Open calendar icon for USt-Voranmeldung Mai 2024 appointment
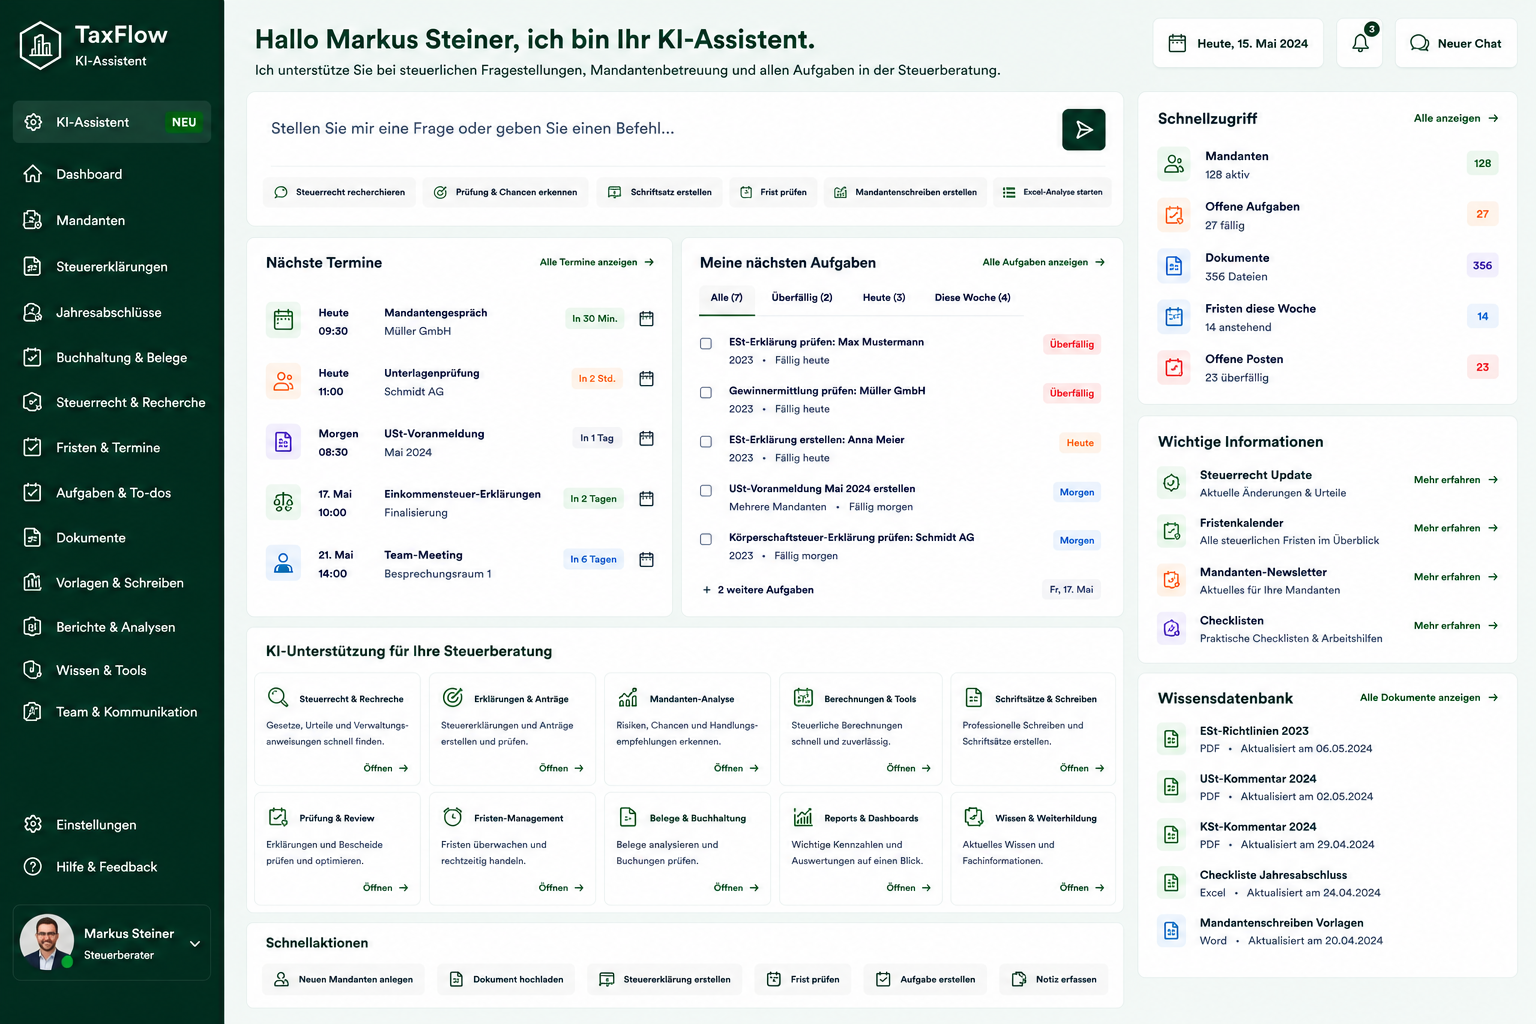The width and height of the screenshot is (1536, 1024). [646, 439]
